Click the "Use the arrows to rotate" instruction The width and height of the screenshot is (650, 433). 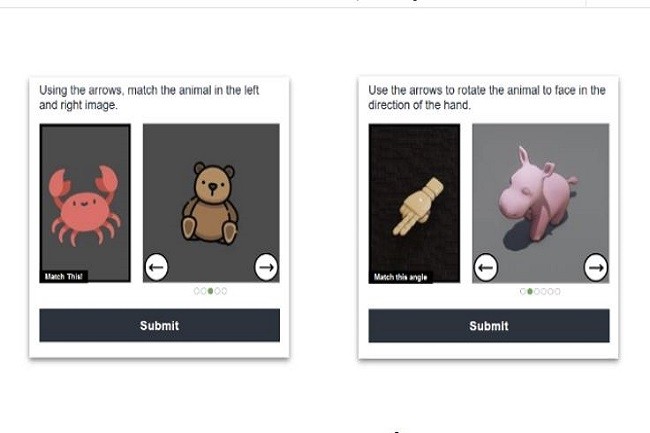click(x=487, y=97)
